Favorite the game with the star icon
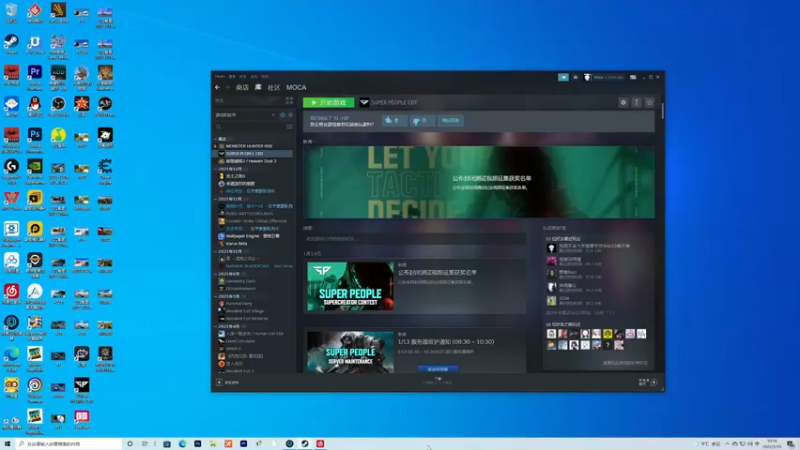Screen dimensions: 800x450 tap(649, 103)
